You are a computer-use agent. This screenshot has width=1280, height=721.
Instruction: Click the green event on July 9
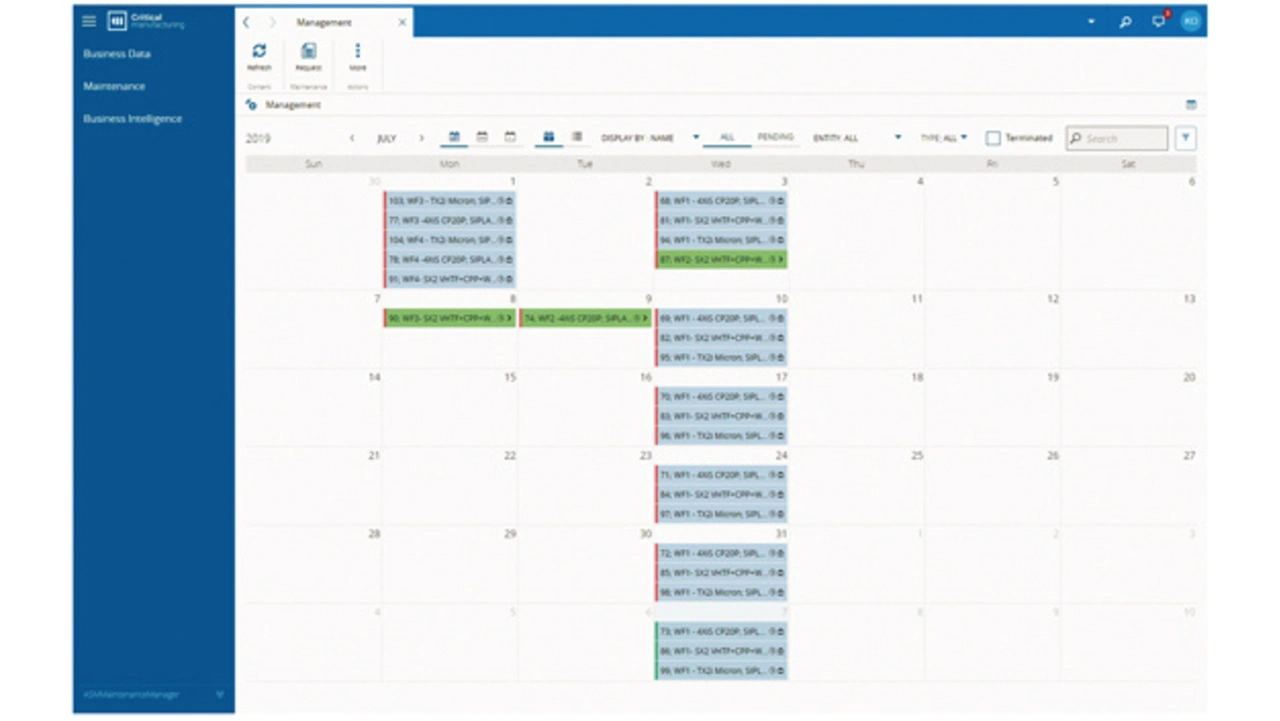pos(585,318)
